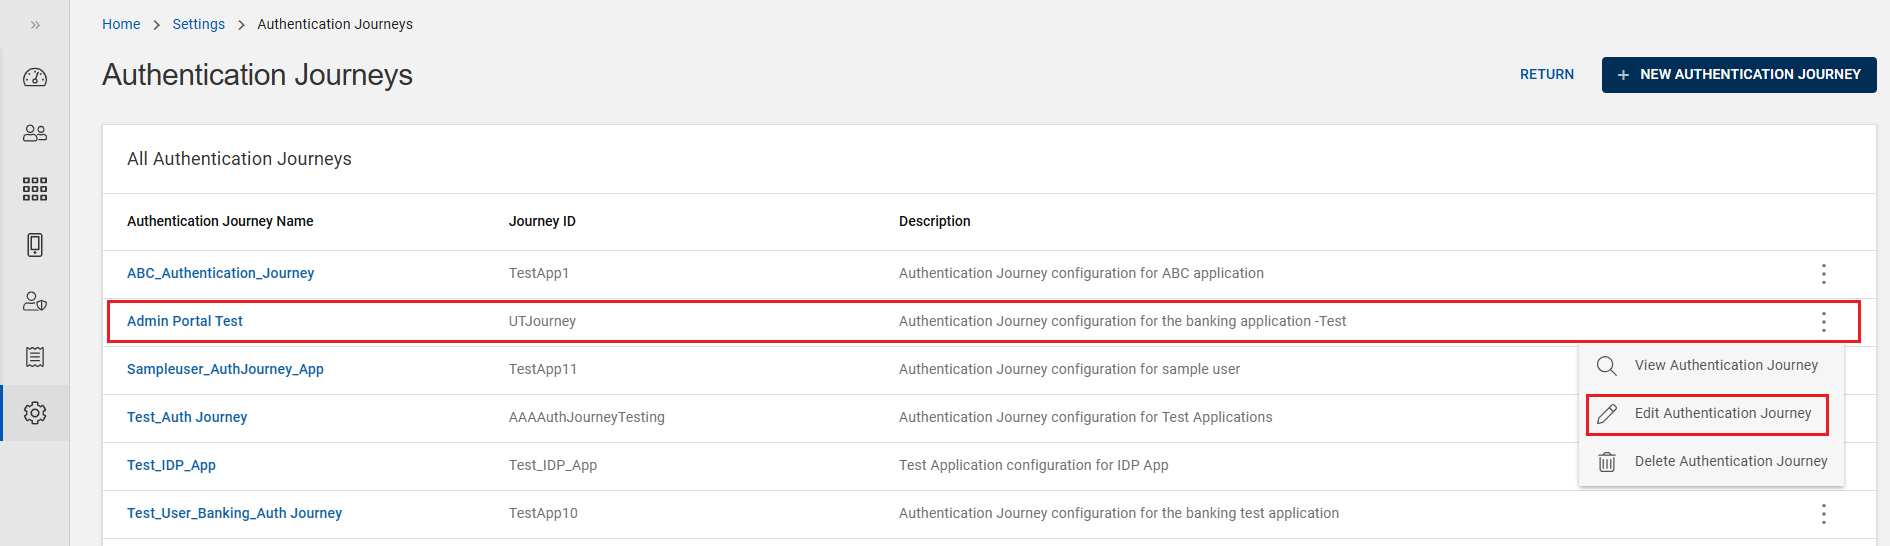The image size is (1890, 546).
Task: Open the Settings gear icon in sidebar
Action: (35, 413)
